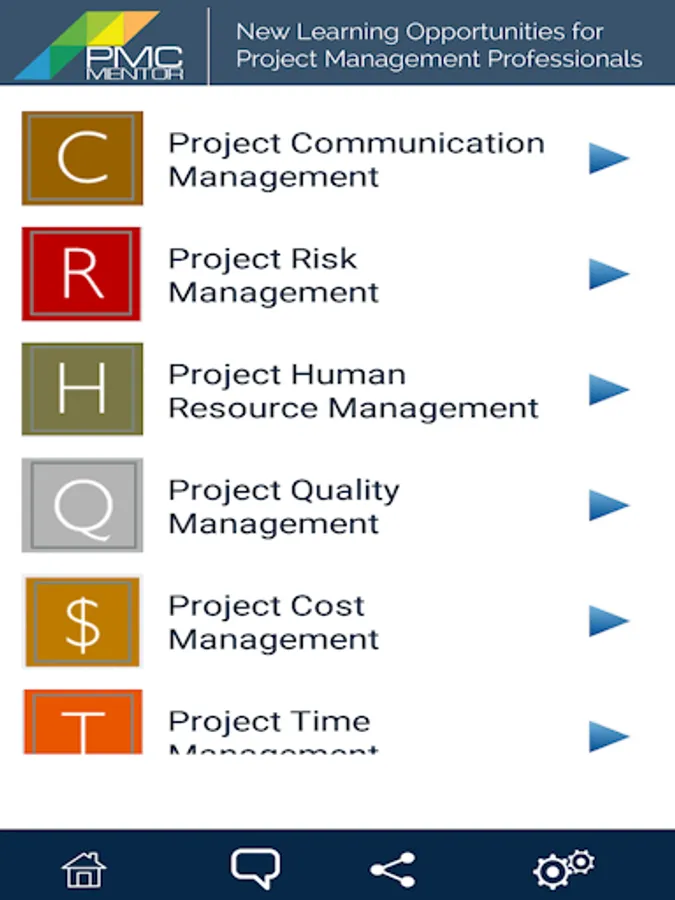Select the olive H Human Resource icon
Image resolution: width=675 pixels, height=900 pixels.
tap(82, 389)
